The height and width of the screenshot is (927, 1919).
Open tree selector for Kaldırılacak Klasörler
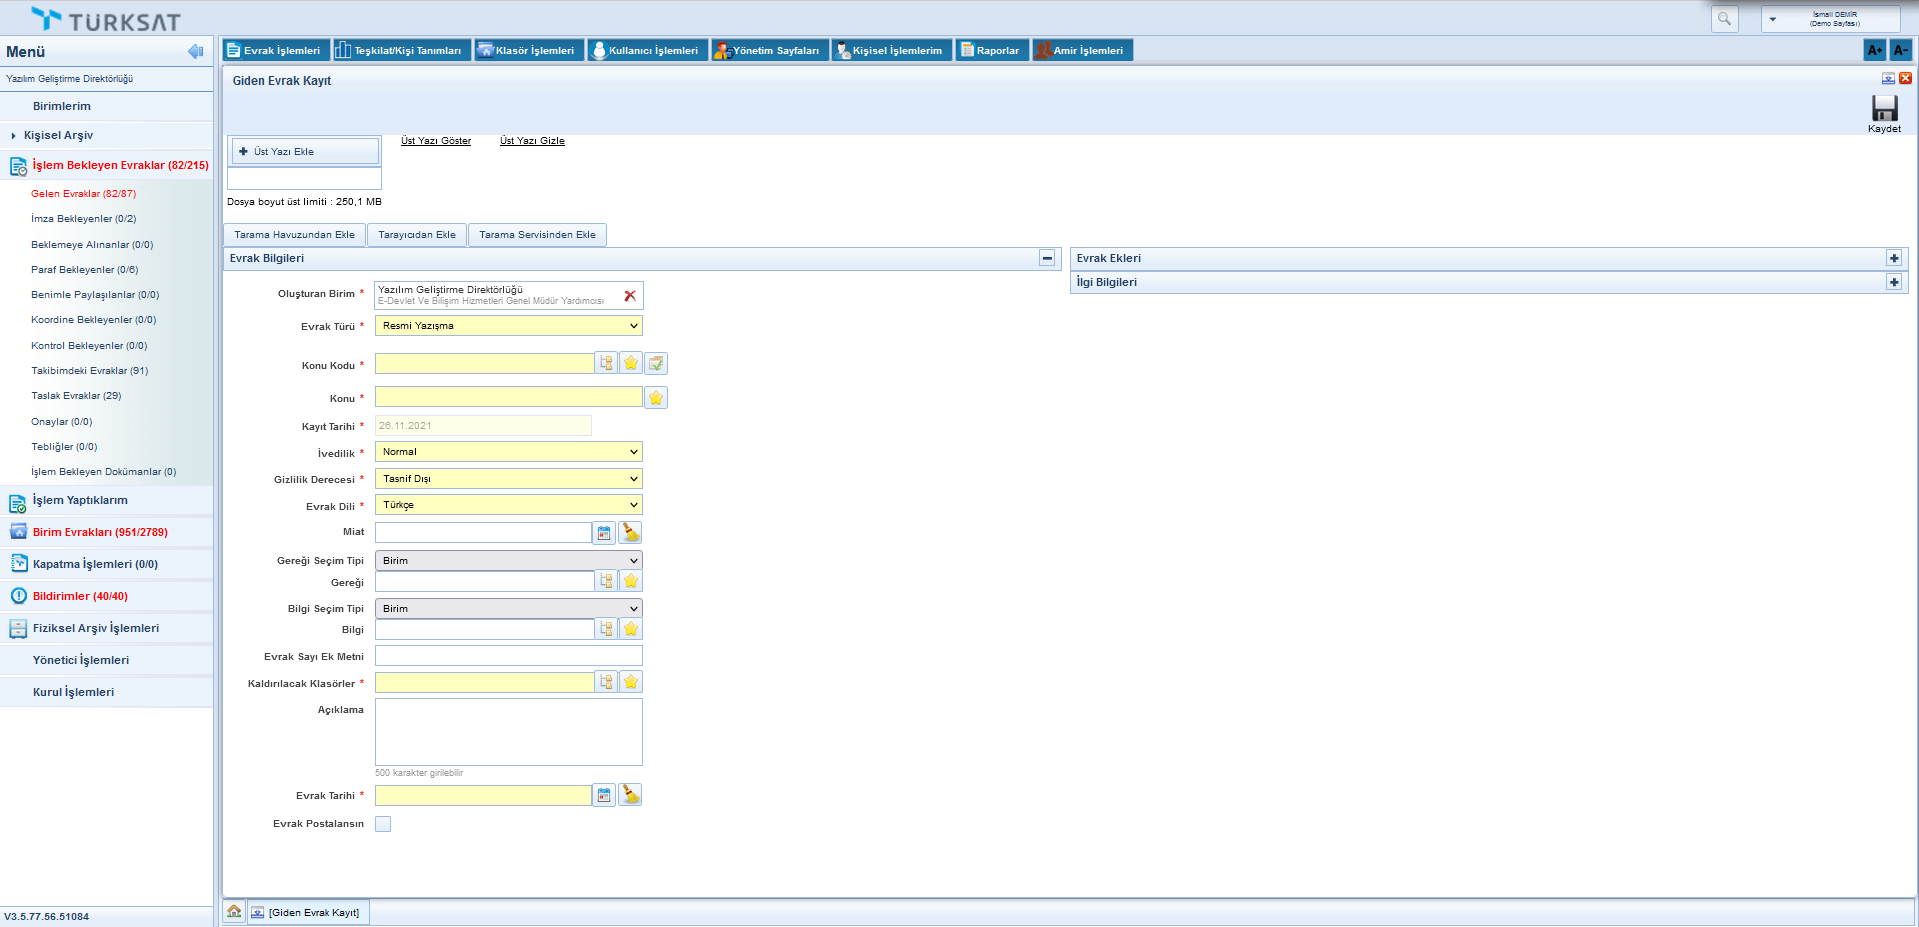pyautogui.click(x=606, y=682)
